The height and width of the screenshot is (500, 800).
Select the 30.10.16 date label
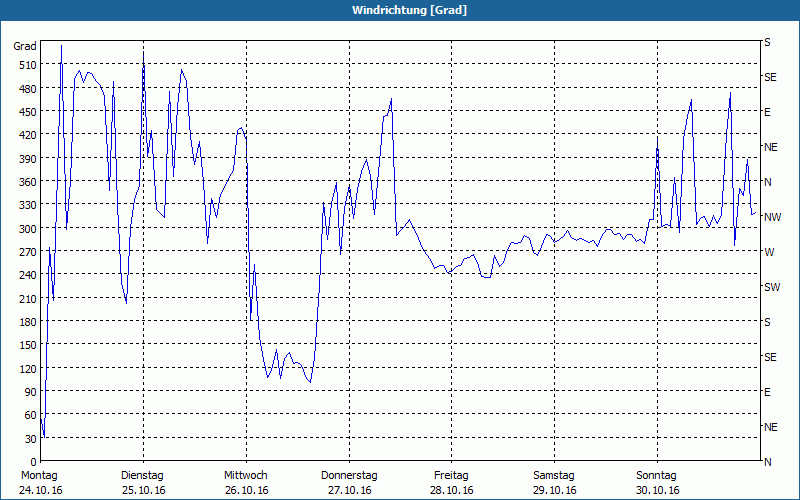click(658, 490)
